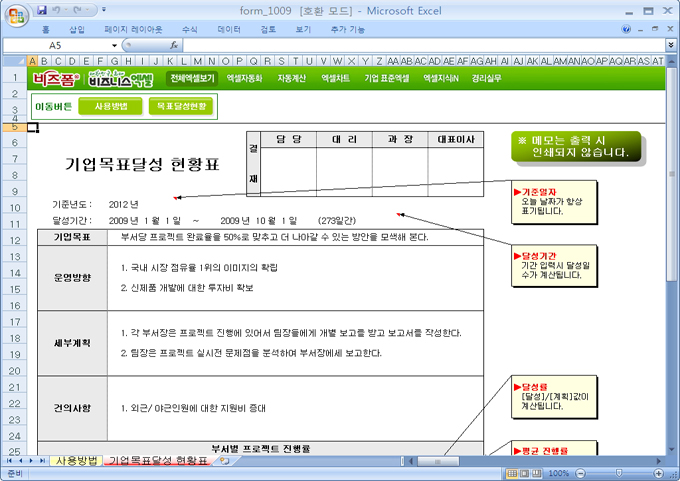Image resolution: width=680 pixels, height=481 pixels.
Task: Click the 엑셀자동화 banner link
Action: (245, 79)
